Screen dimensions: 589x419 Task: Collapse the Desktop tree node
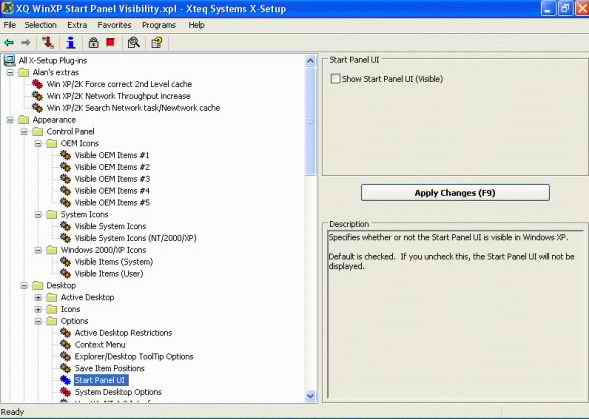click(24, 286)
